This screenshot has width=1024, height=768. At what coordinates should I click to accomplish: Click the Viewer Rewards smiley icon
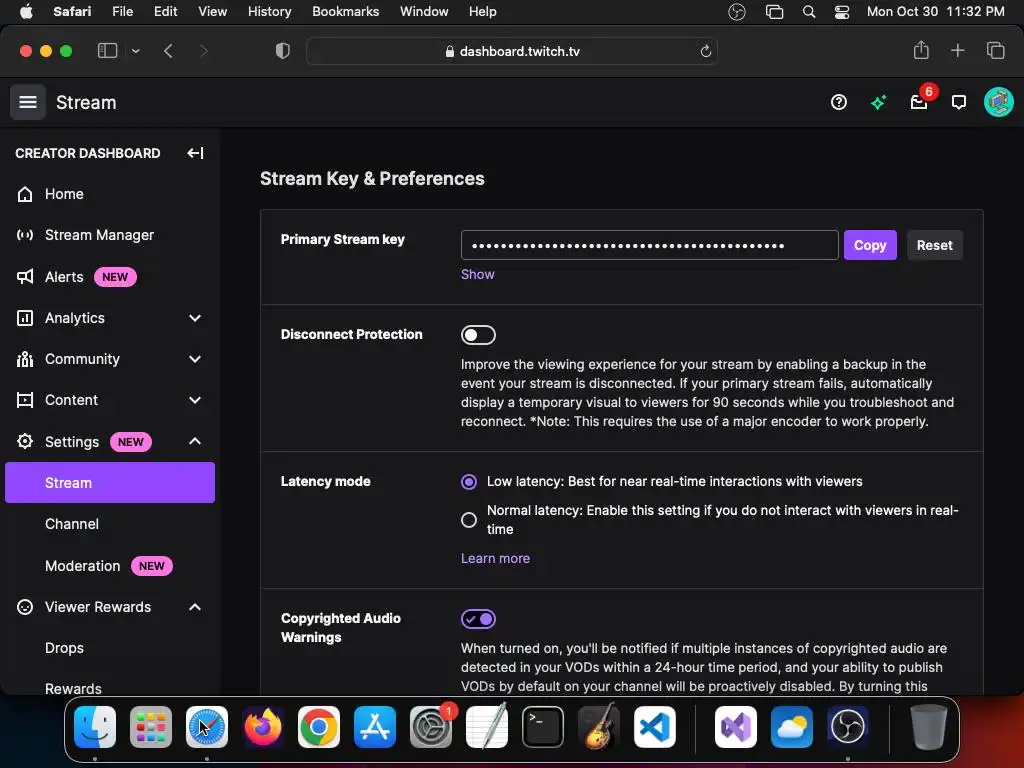[x=25, y=607]
